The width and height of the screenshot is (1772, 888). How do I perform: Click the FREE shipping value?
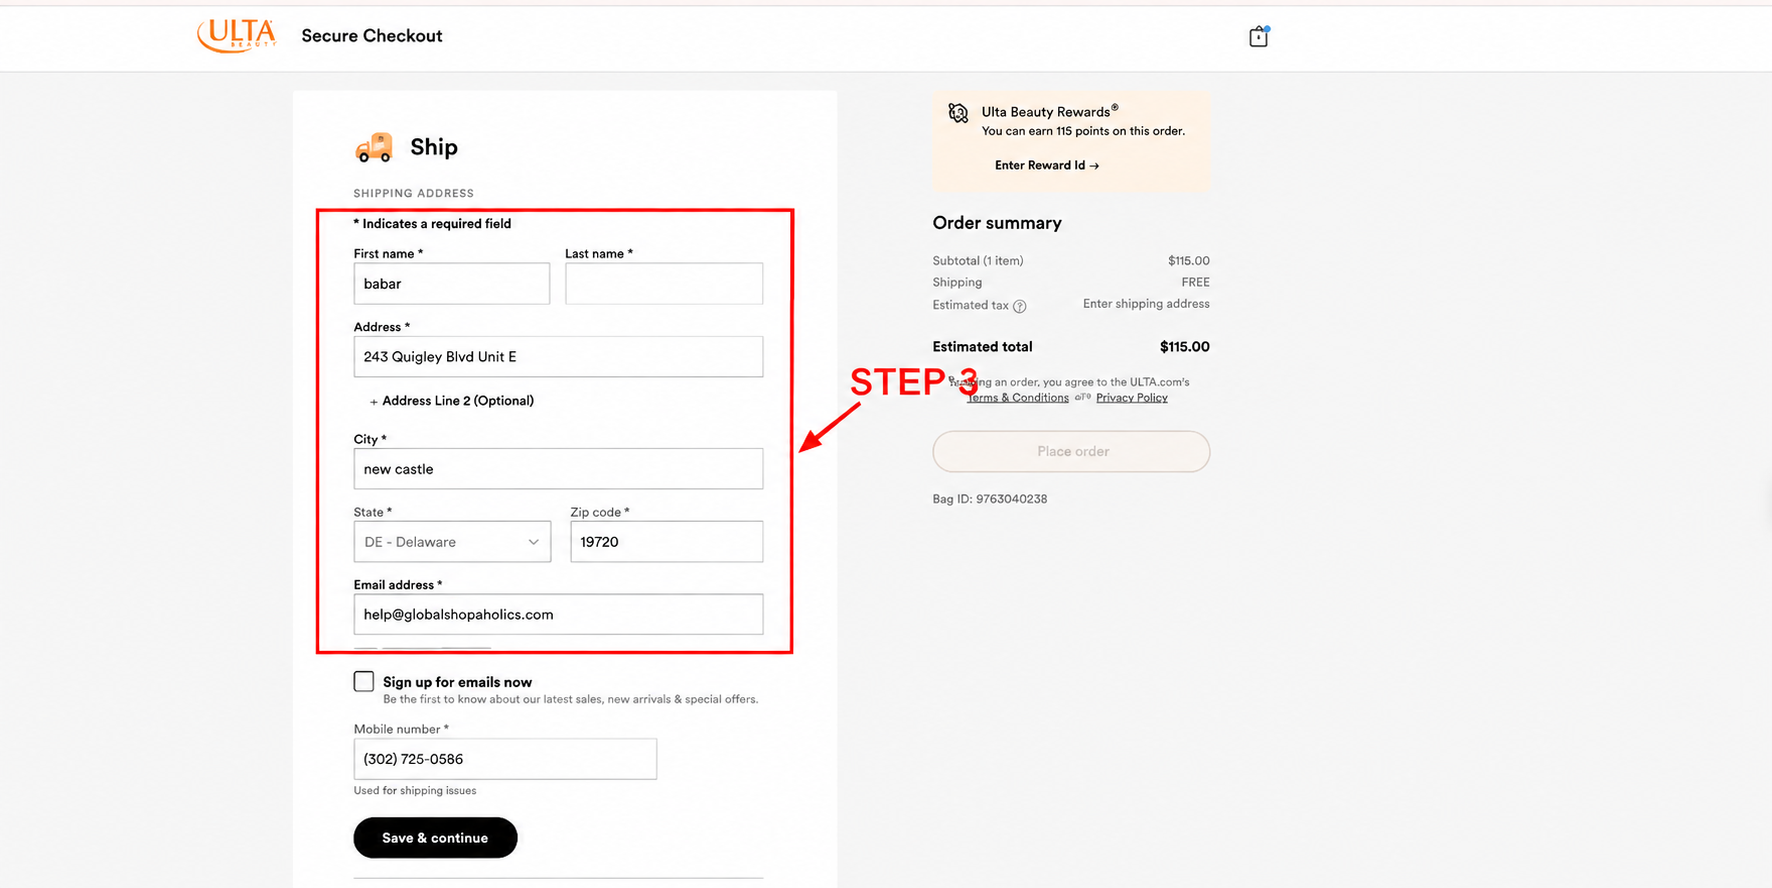point(1195,283)
